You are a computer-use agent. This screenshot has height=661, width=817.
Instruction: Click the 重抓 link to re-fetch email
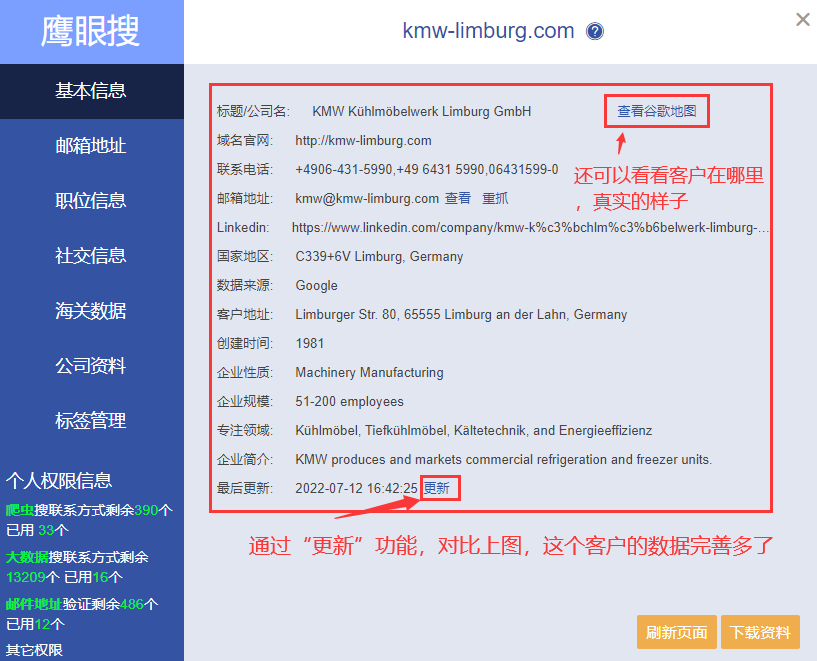(495, 198)
